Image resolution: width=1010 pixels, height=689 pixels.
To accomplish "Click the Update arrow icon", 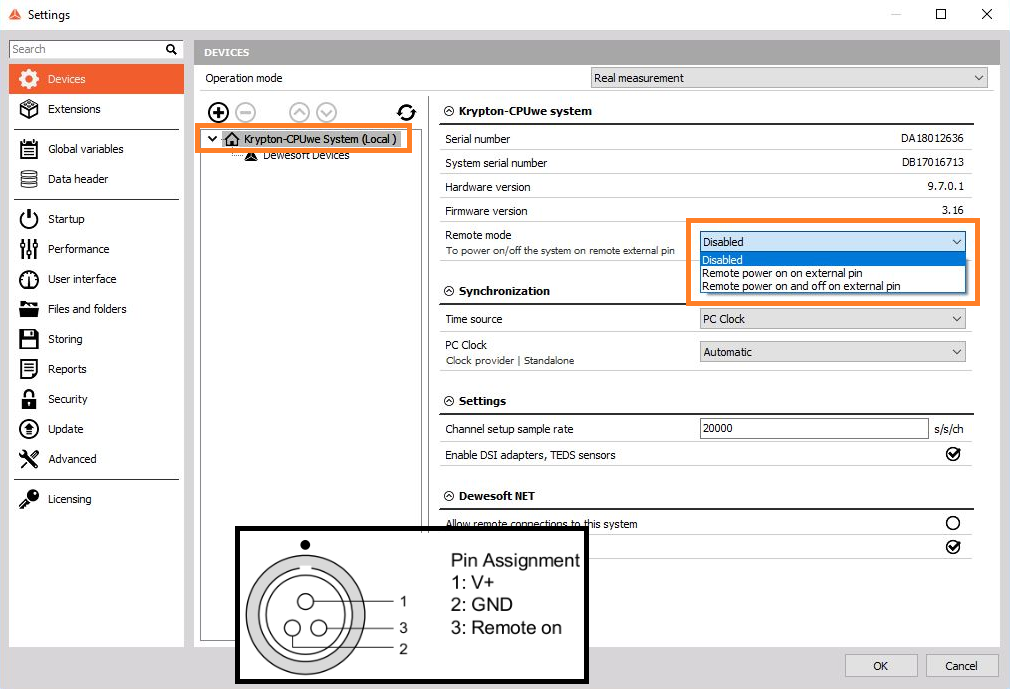I will point(29,429).
